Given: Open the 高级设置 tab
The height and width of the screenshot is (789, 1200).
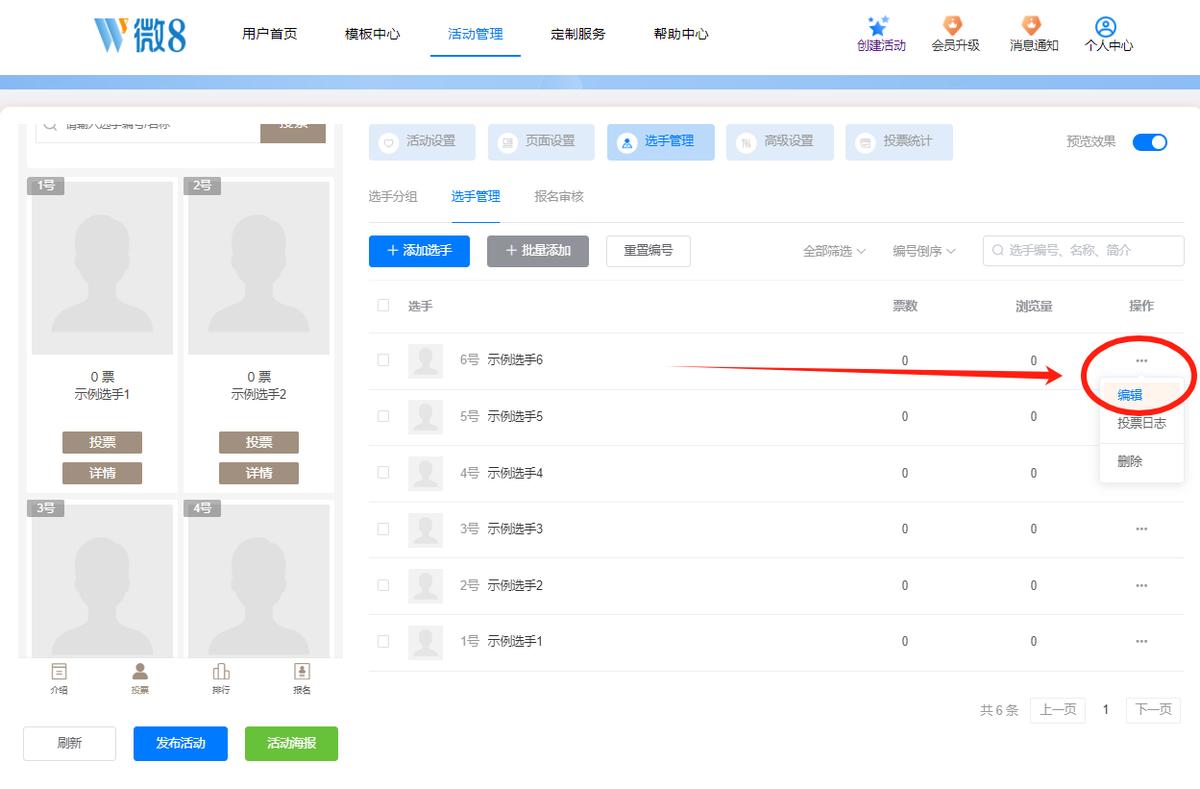Looking at the screenshot, I should pyautogui.click(x=780, y=142).
